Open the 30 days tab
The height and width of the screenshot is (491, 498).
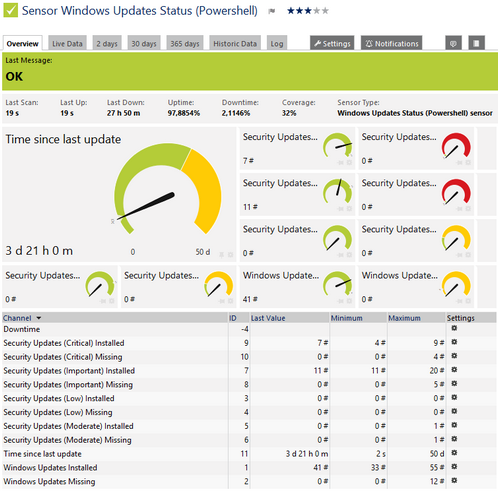click(144, 43)
